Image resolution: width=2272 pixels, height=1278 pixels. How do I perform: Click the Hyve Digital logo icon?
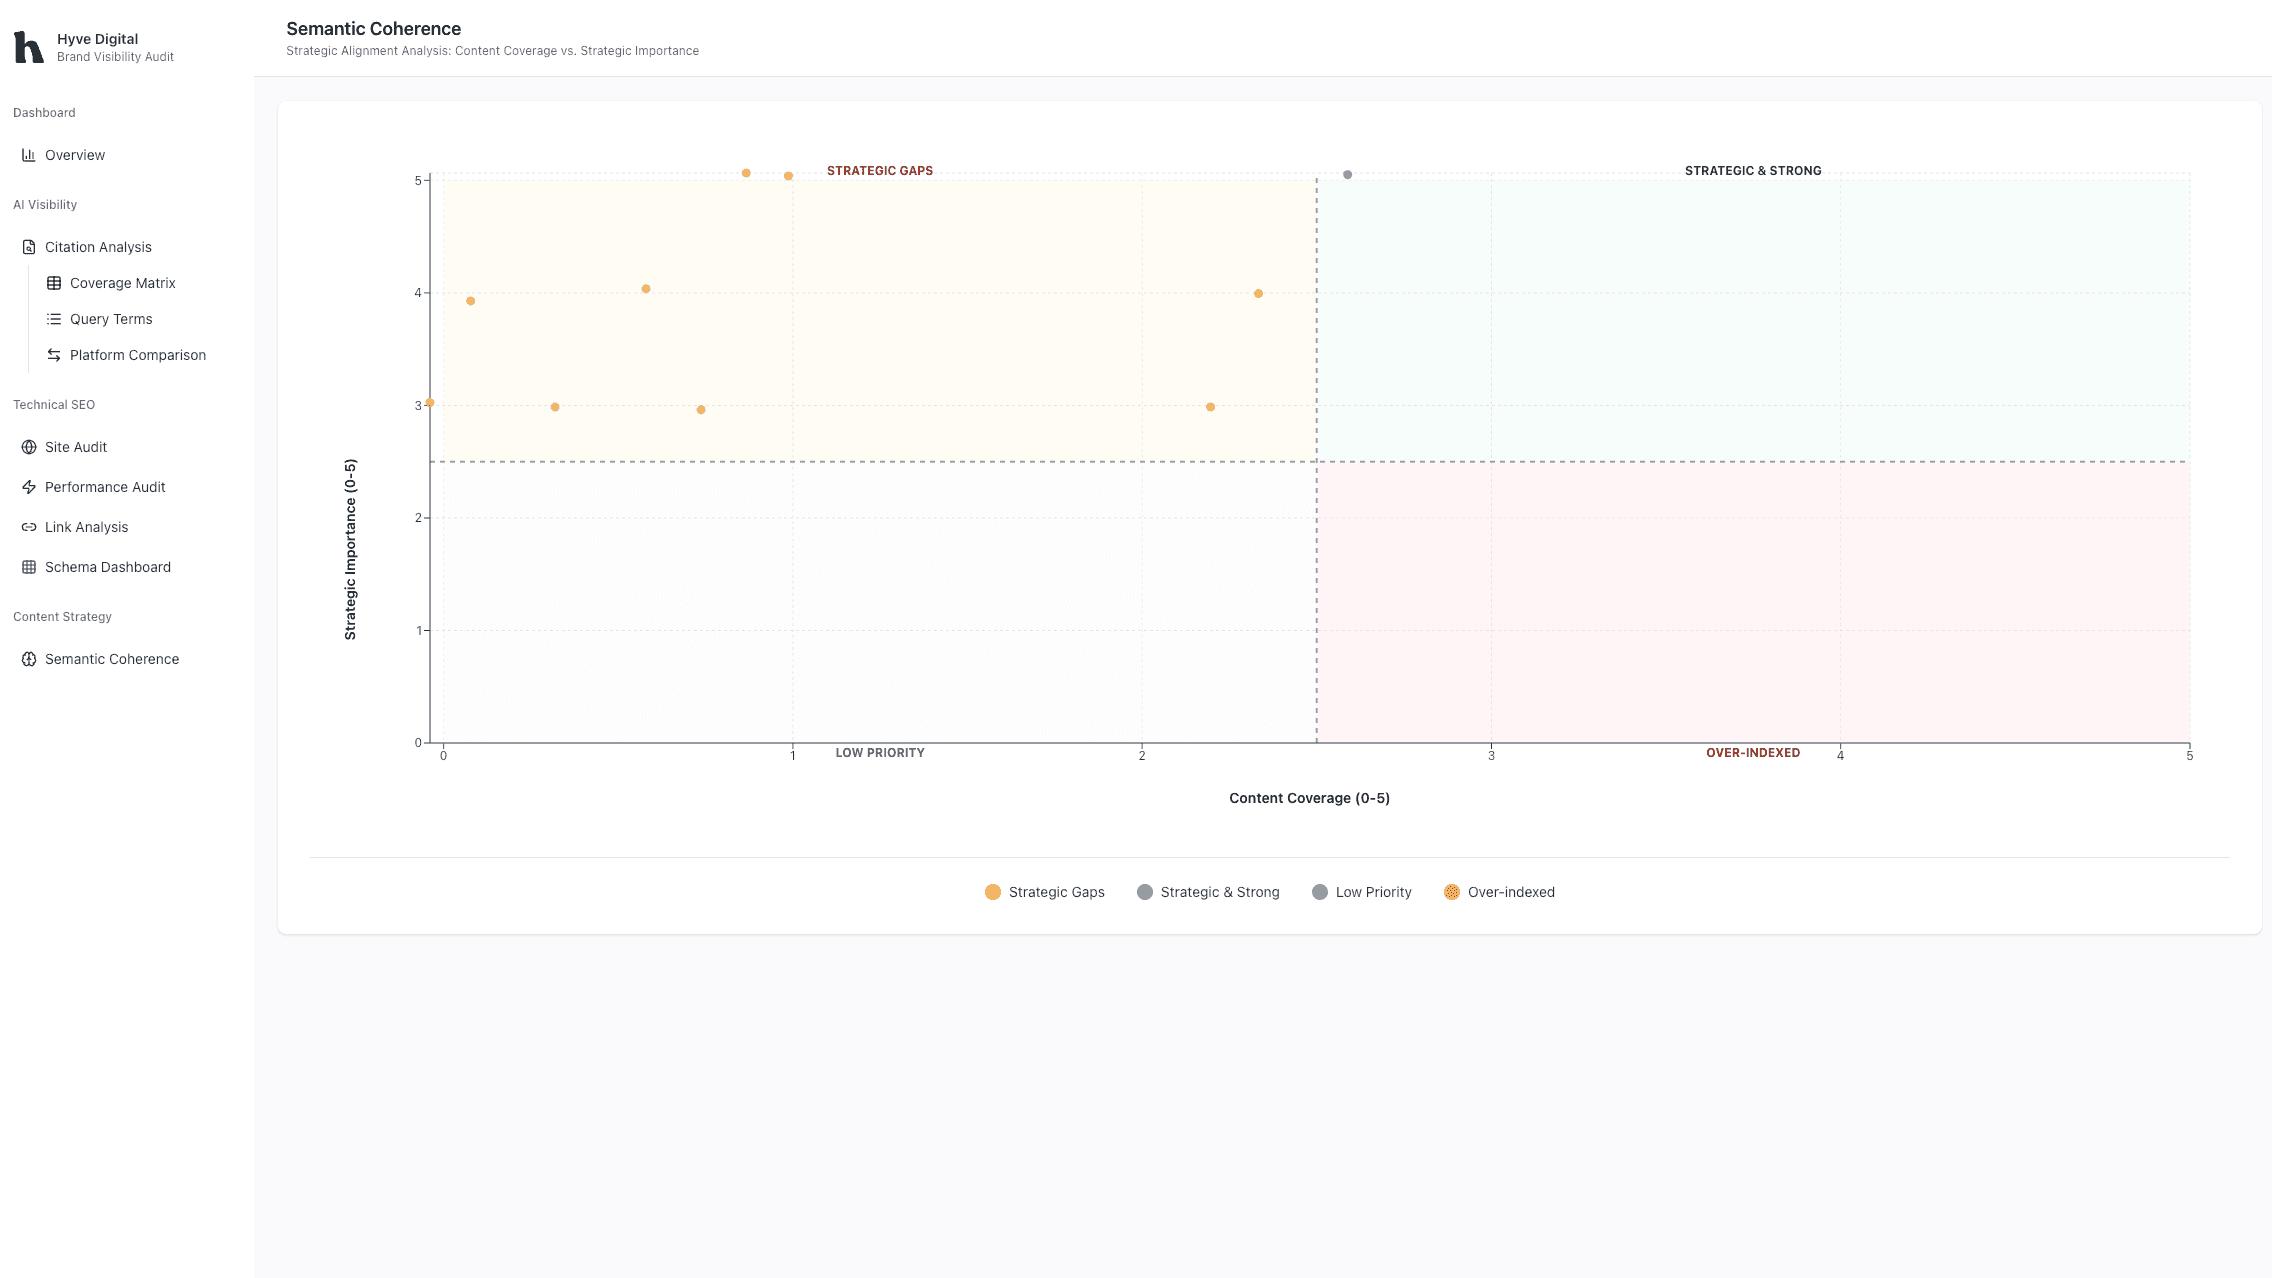pyautogui.click(x=28, y=47)
